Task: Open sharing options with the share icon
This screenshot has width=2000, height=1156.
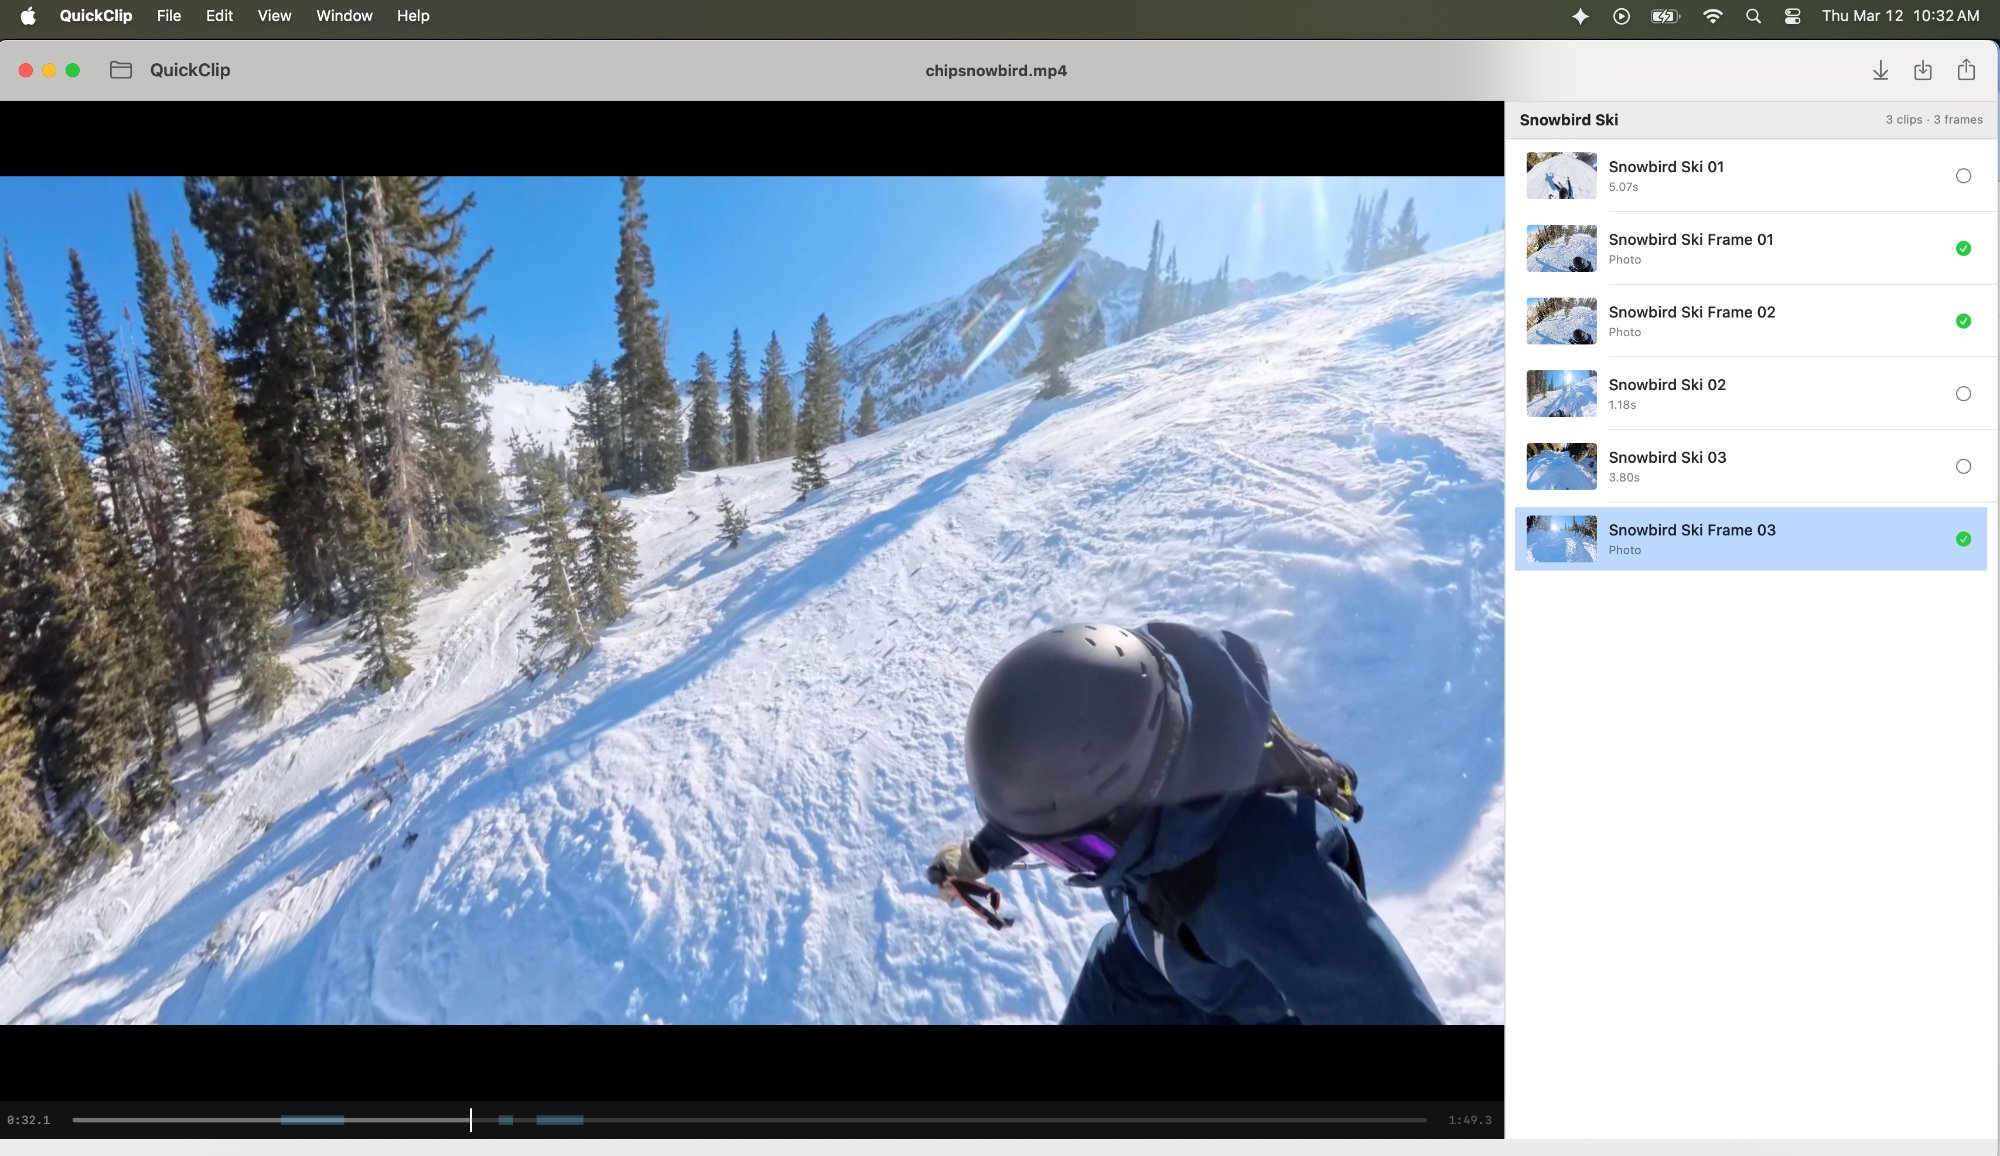Action: (x=1966, y=70)
